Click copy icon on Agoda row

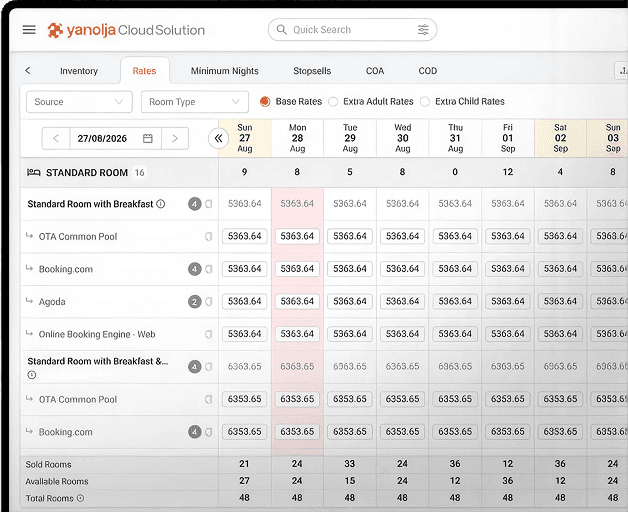(209, 301)
